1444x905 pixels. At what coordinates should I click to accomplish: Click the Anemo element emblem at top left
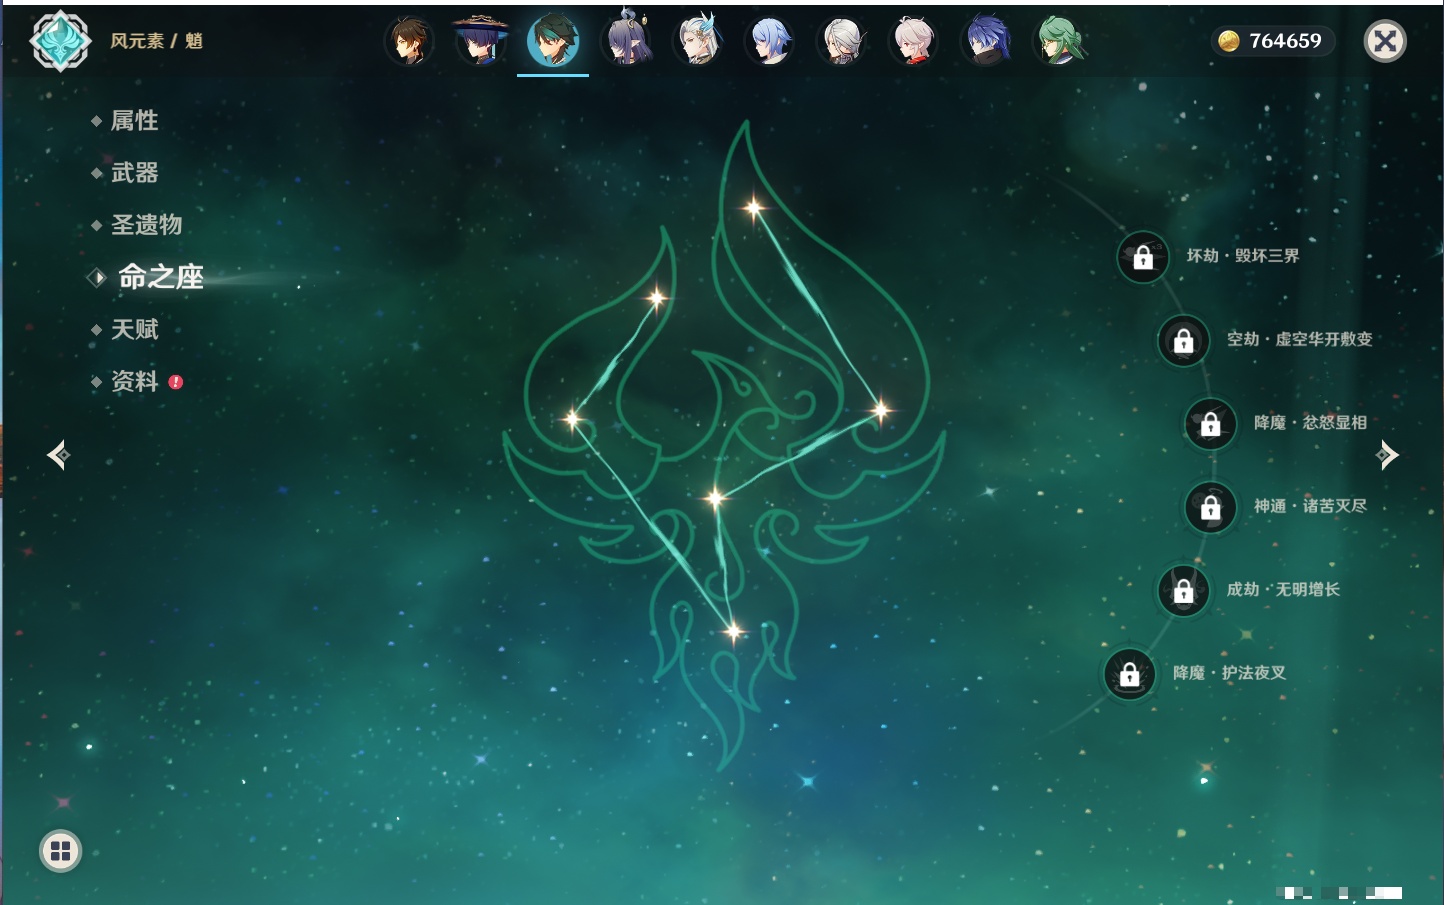(60, 41)
